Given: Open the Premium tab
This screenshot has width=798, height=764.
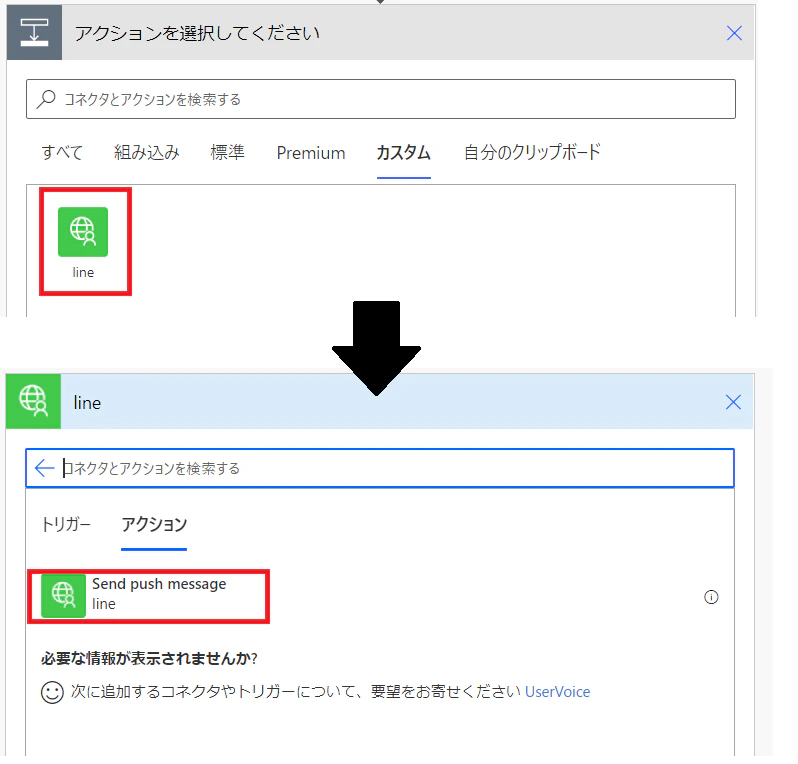Looking at the screenshot, I should coord(311,153).
